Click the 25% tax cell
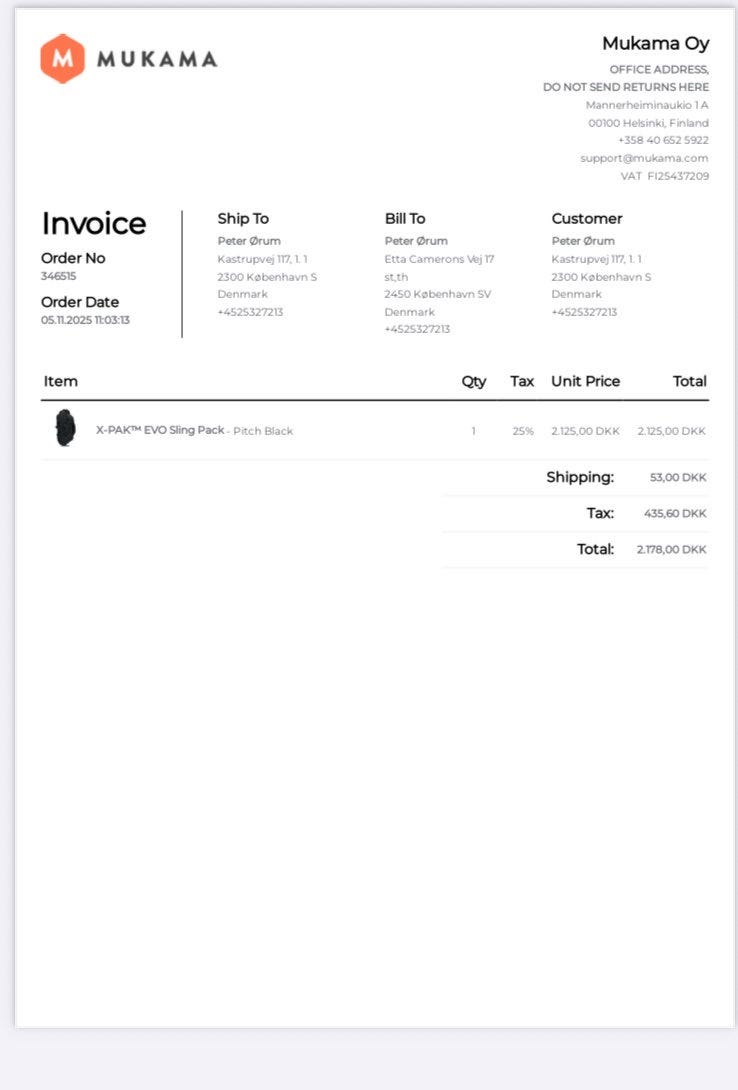738x1090 pixels. pyautogui.click(x=523, y=431)
